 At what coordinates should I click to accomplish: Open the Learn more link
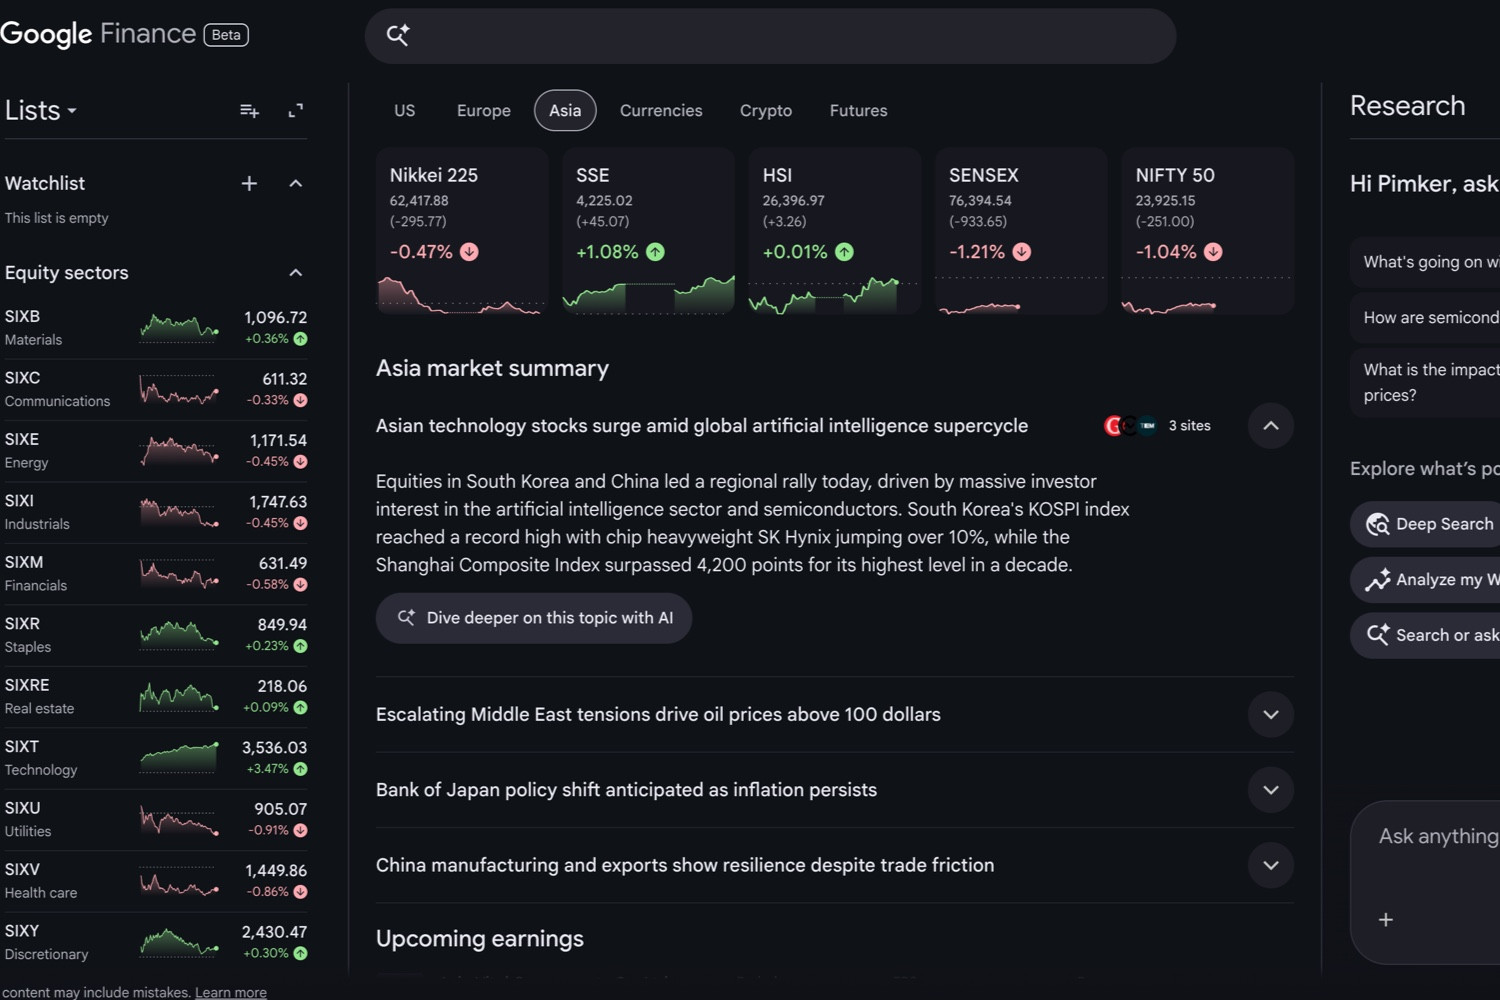(231, 992)
